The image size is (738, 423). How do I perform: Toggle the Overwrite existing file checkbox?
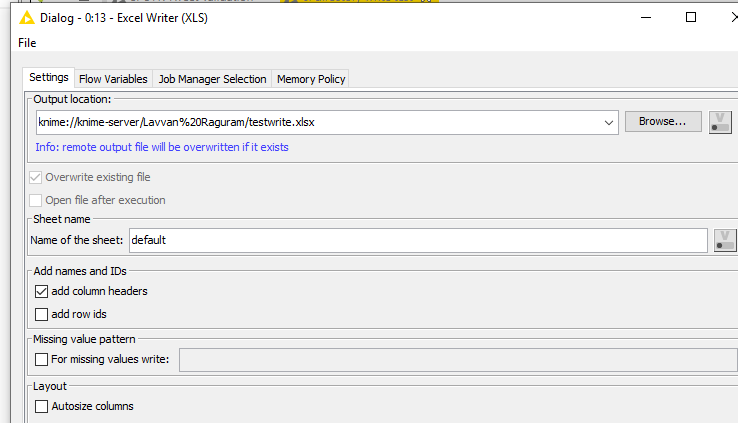(37, 177)
